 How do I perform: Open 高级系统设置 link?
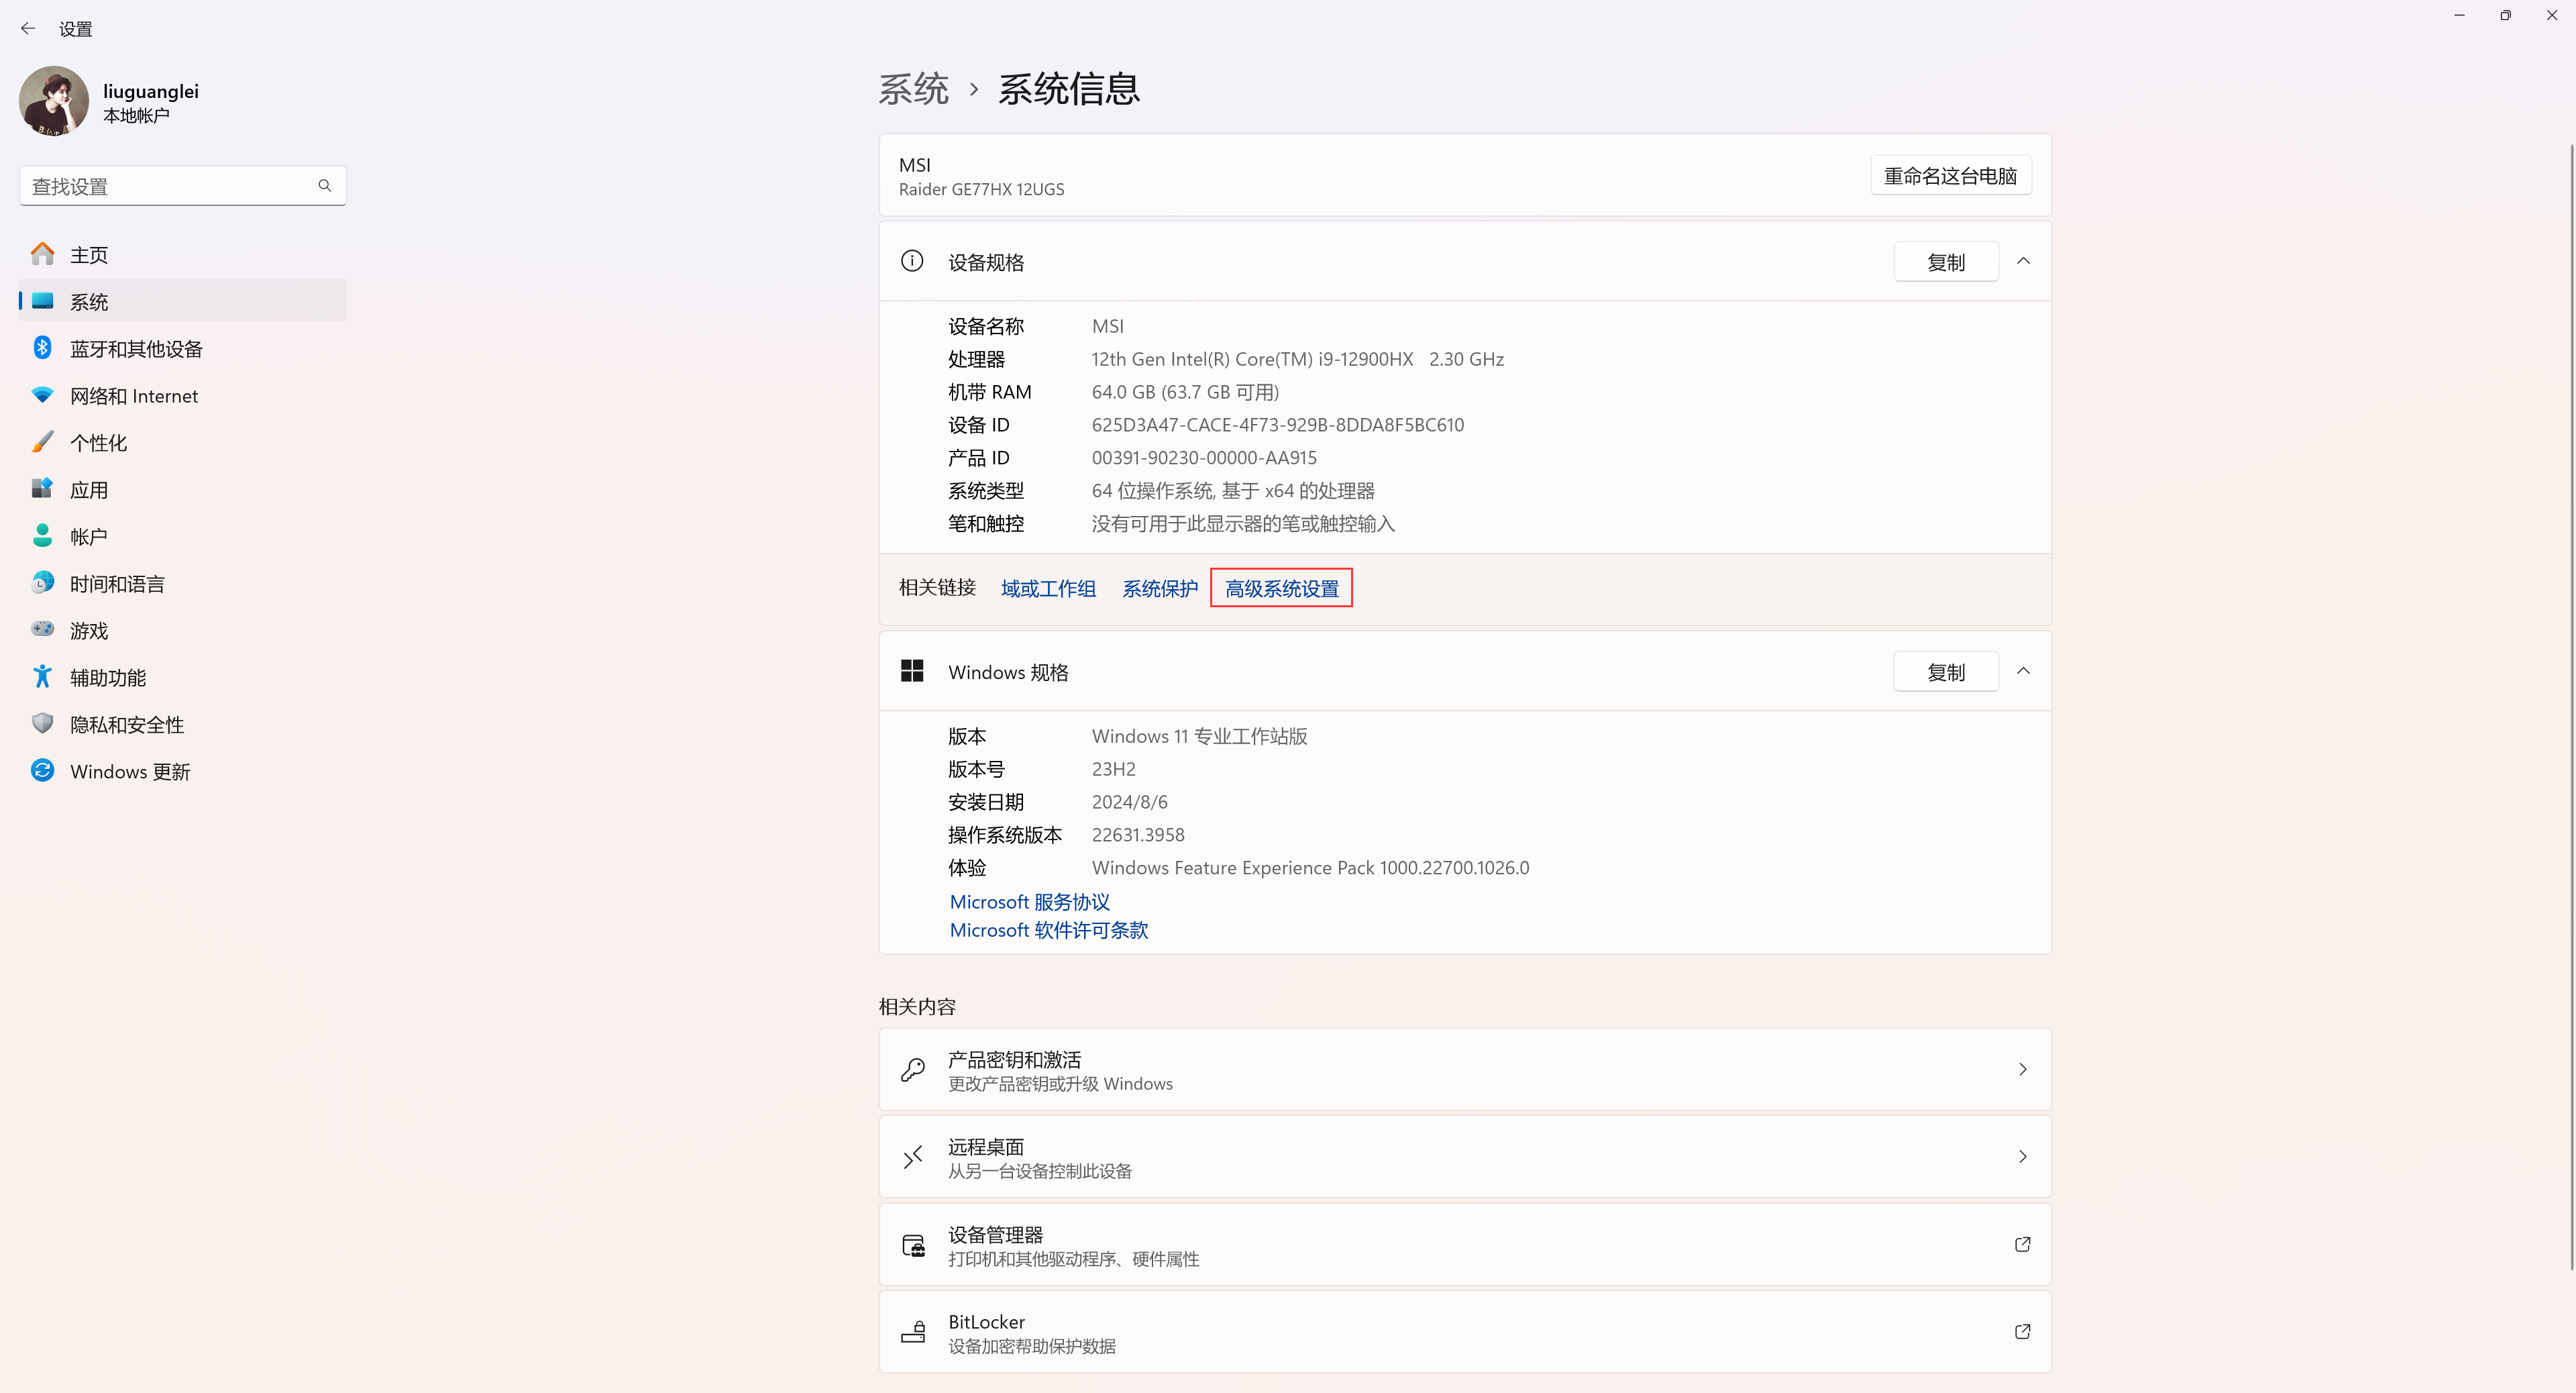coord(1281,589)
